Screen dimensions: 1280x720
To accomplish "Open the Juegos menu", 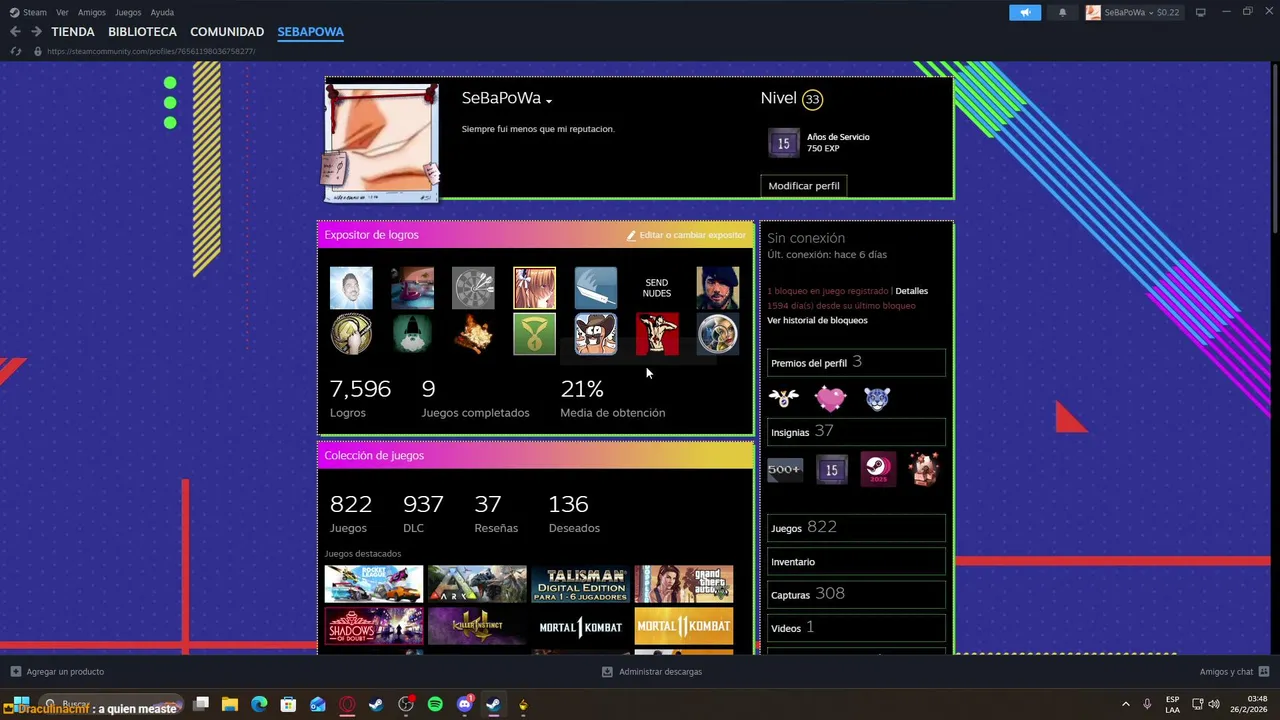I will (128, 12).
